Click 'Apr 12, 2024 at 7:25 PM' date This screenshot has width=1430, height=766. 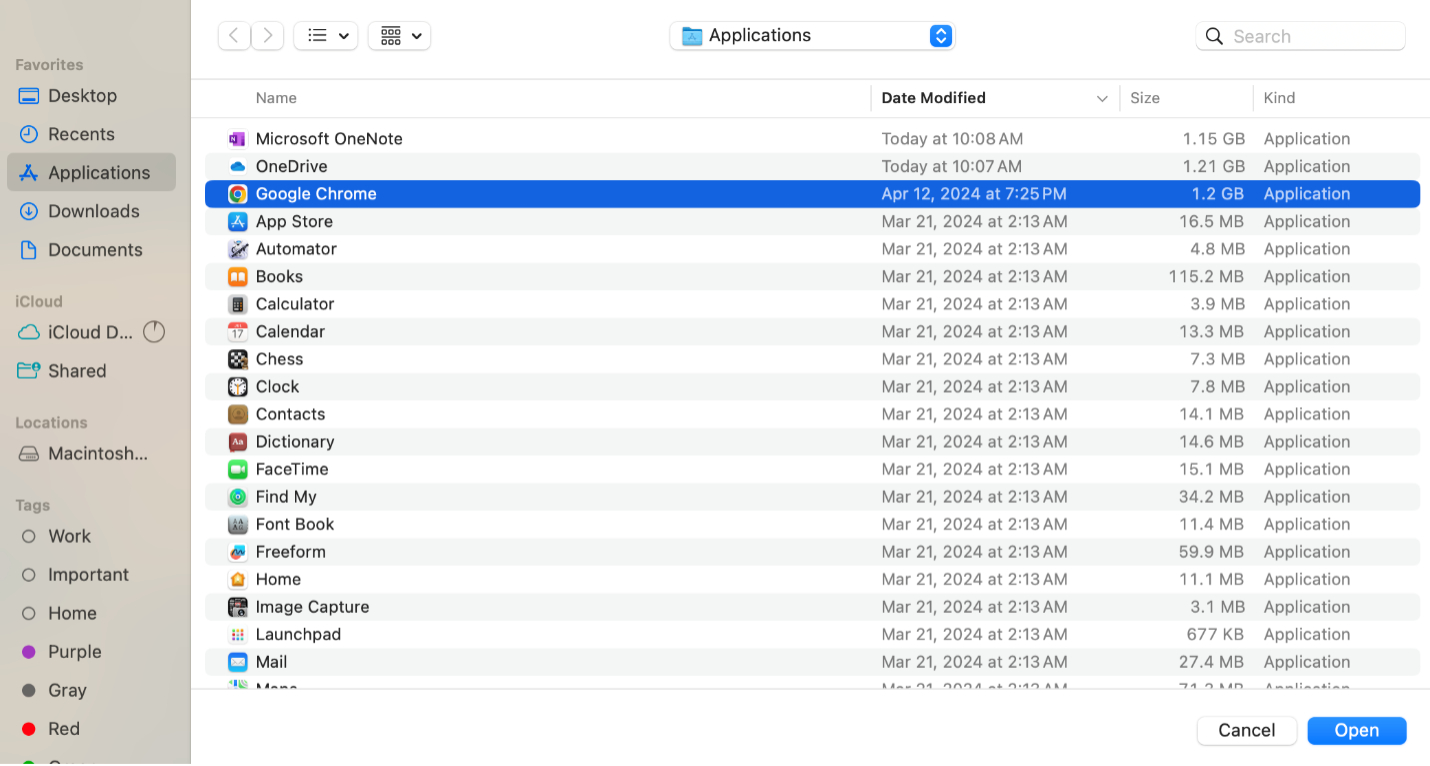(x=974, y=194)
